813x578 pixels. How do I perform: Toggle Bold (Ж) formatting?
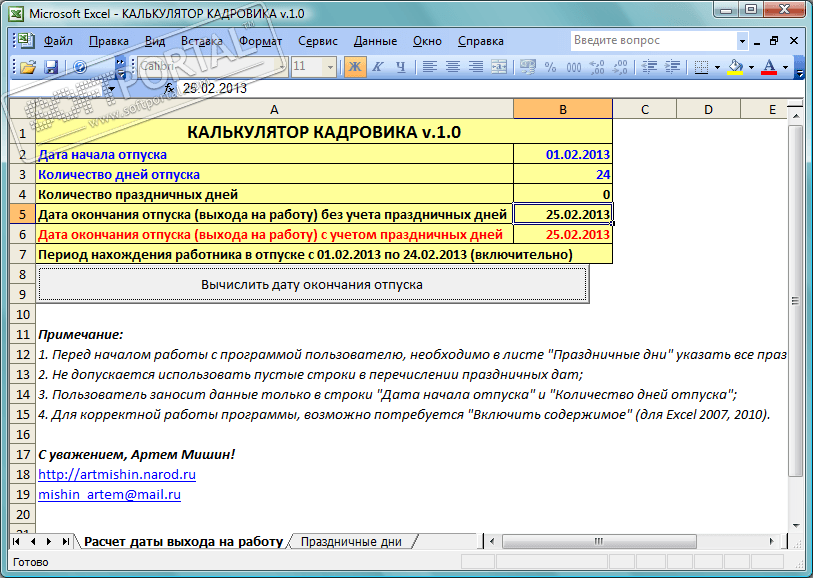pos(355,67)
